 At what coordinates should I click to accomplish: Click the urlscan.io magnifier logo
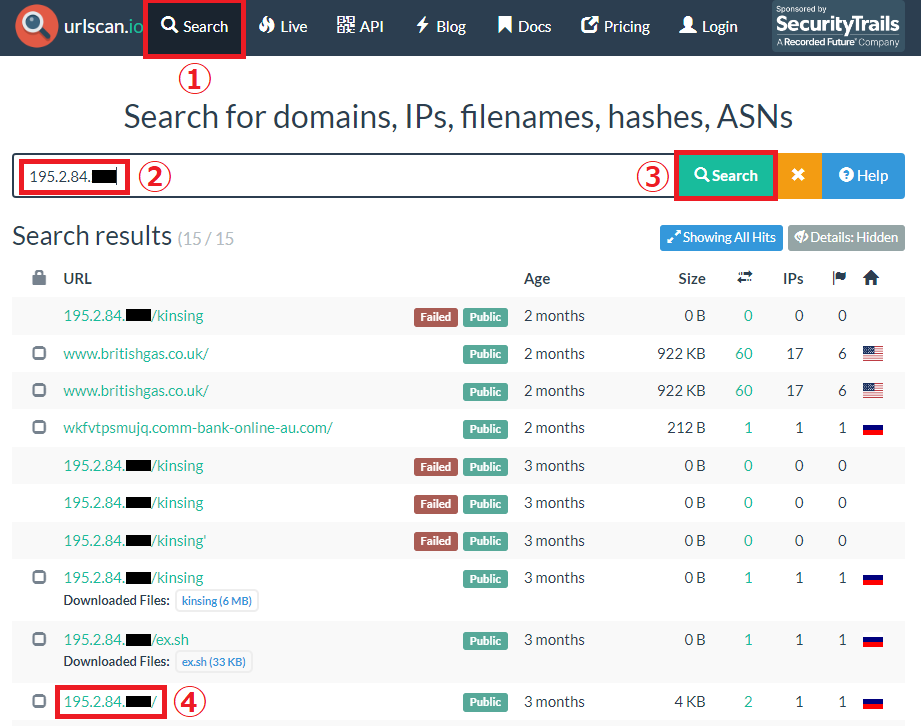(36, 27)
